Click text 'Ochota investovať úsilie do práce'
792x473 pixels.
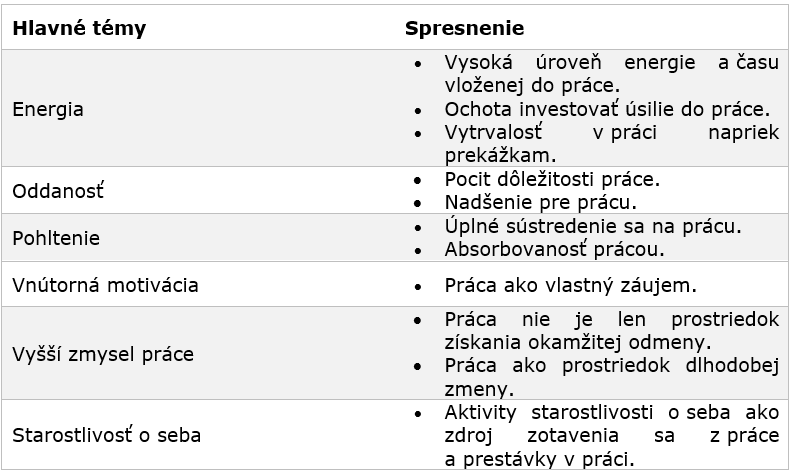pyautogui.click(x=607, y=109)
